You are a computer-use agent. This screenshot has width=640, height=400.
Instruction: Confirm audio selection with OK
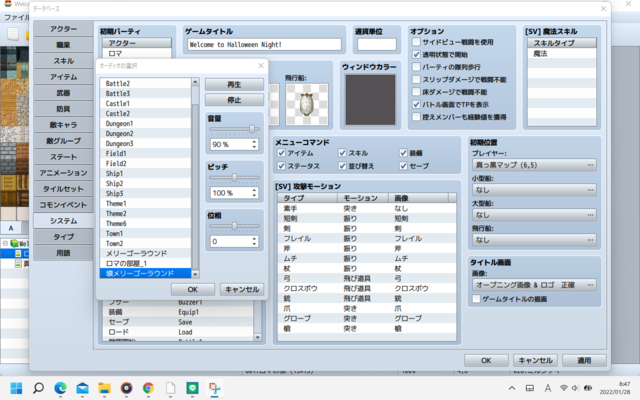193,289
